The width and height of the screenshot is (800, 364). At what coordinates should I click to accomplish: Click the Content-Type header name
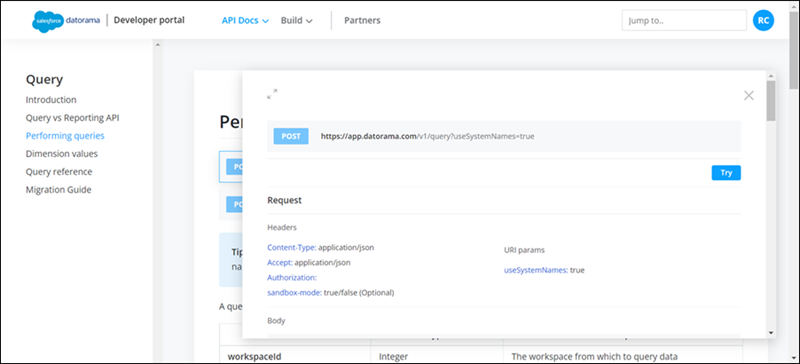tap(291, 248)
